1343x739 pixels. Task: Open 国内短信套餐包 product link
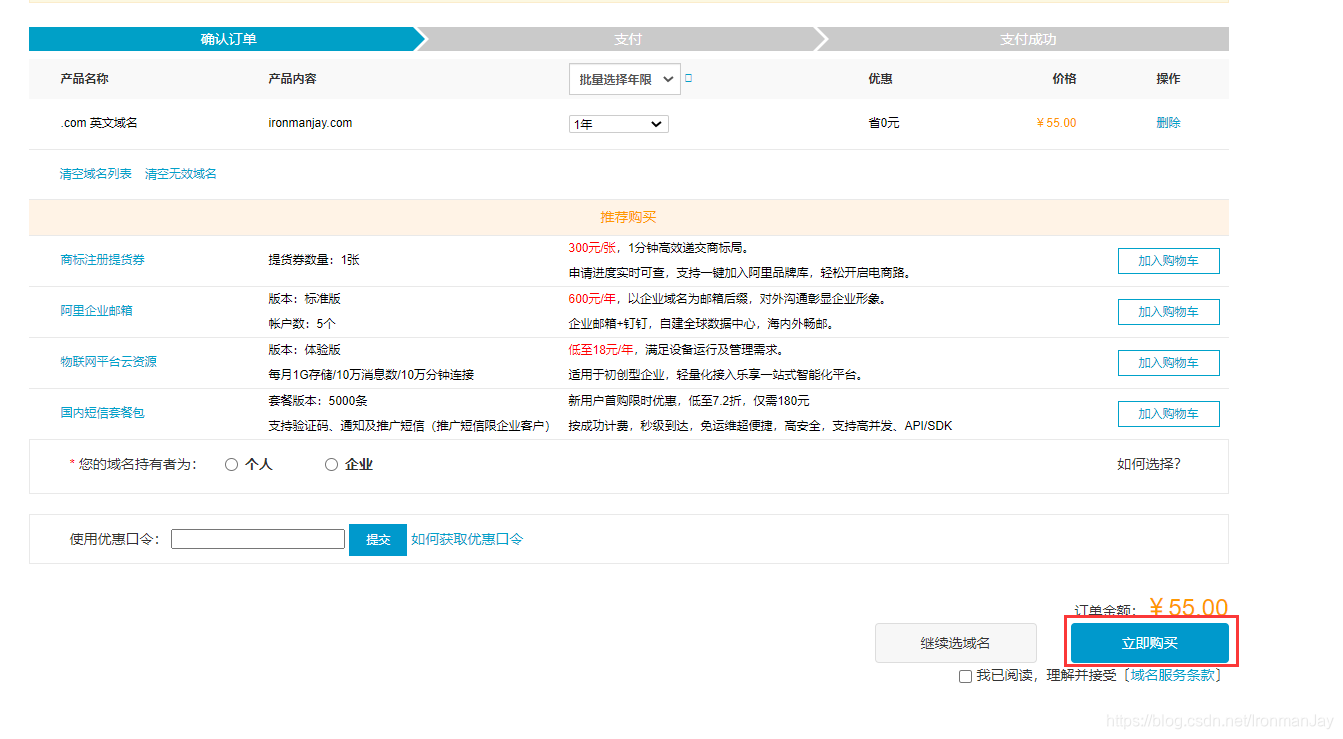(102, 413)
